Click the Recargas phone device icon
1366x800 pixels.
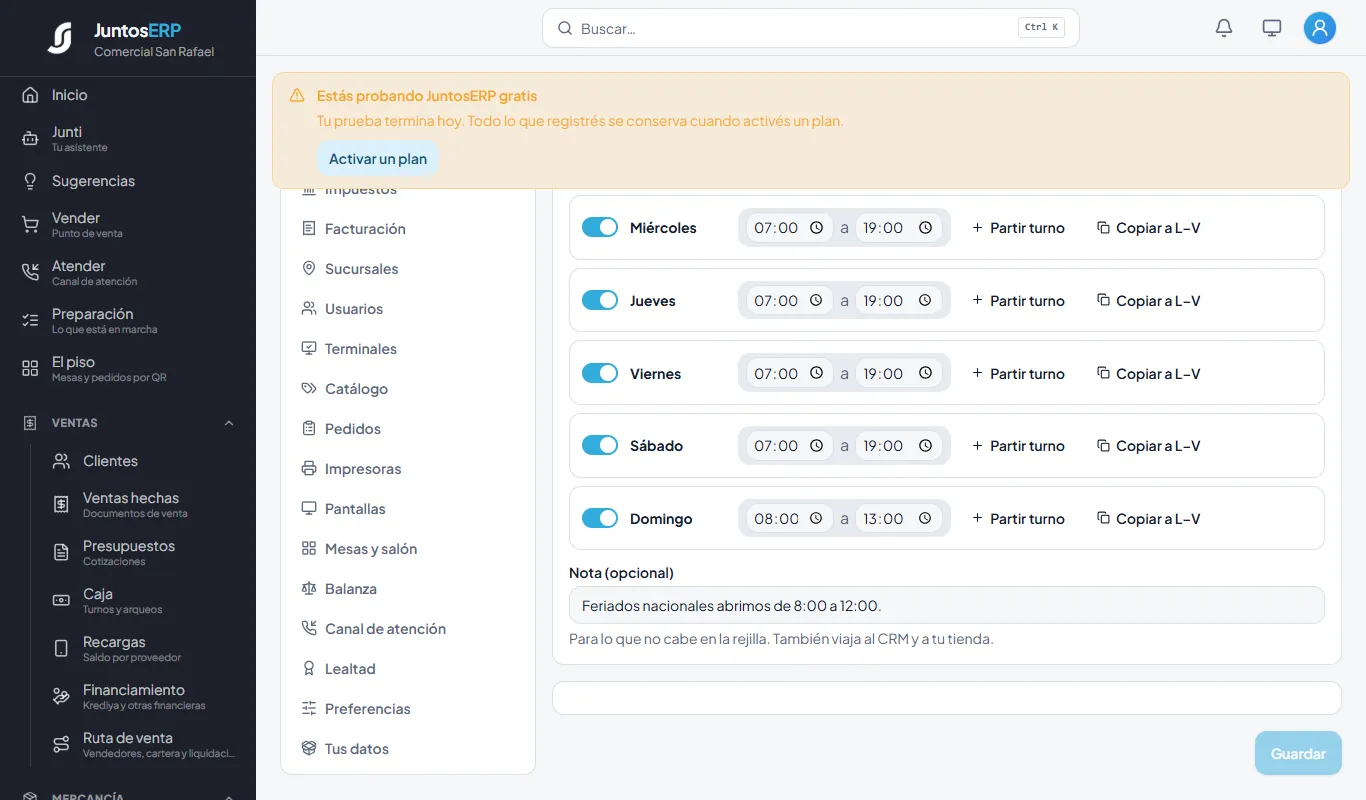[x=61, y=649]
